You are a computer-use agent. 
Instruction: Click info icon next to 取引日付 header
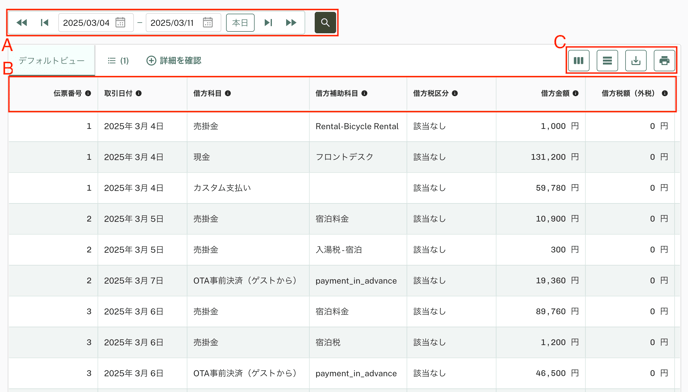pos(139,93)
